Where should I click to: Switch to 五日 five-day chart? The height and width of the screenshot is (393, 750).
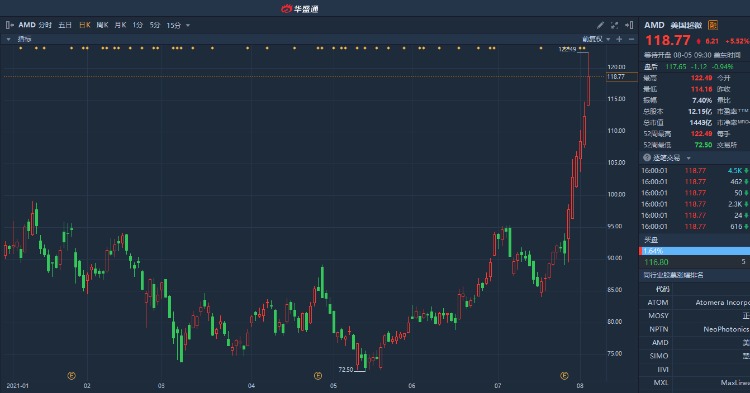point(65,25)
